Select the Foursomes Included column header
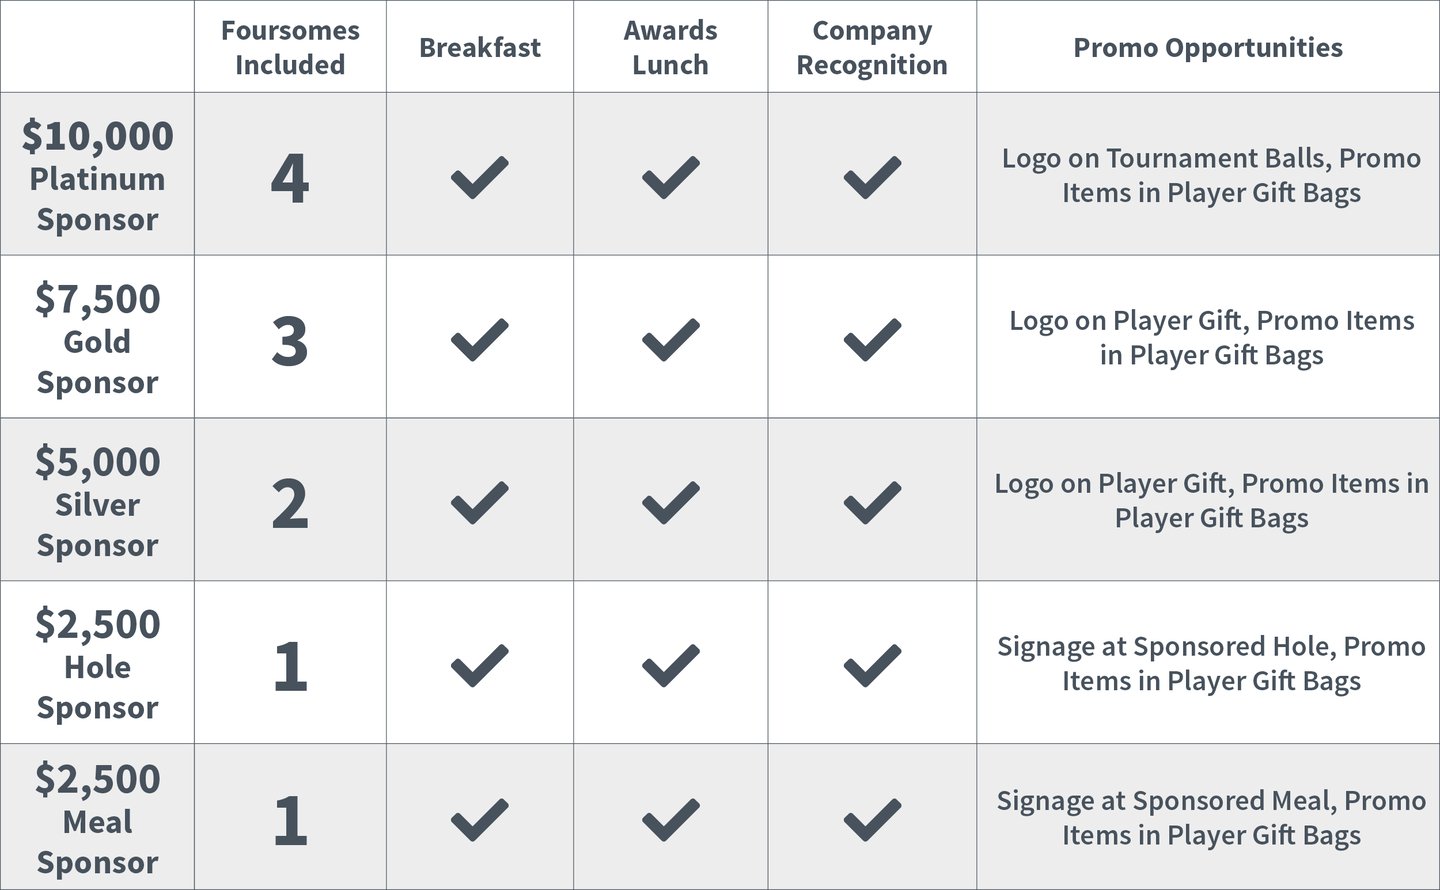1440x890 pixels. point(290,47)
